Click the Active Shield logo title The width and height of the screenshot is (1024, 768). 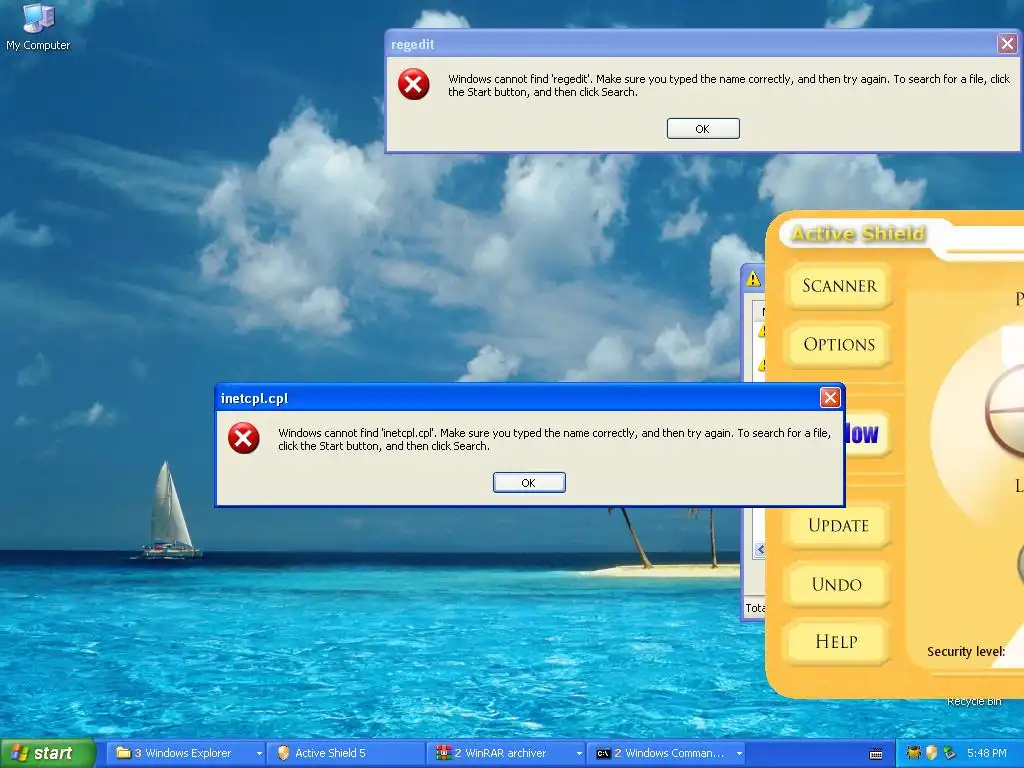(858, 234)
